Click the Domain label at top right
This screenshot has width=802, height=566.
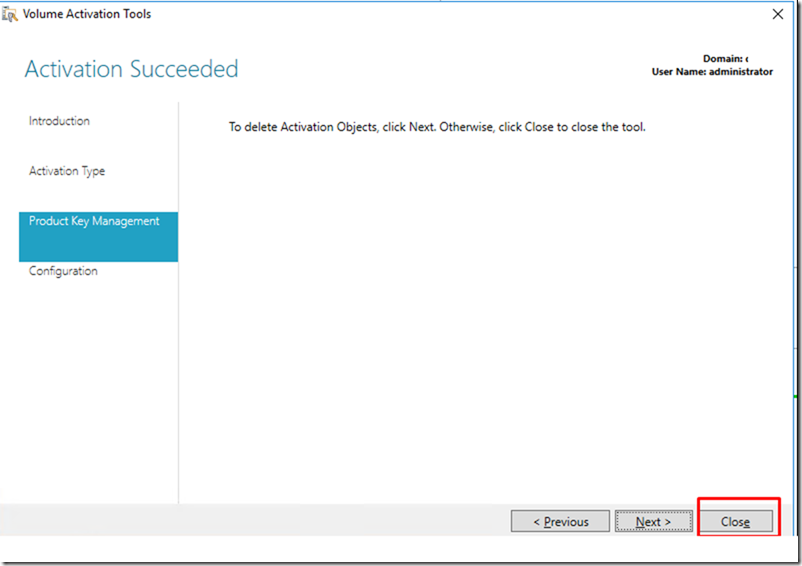[x=724, y=59]
